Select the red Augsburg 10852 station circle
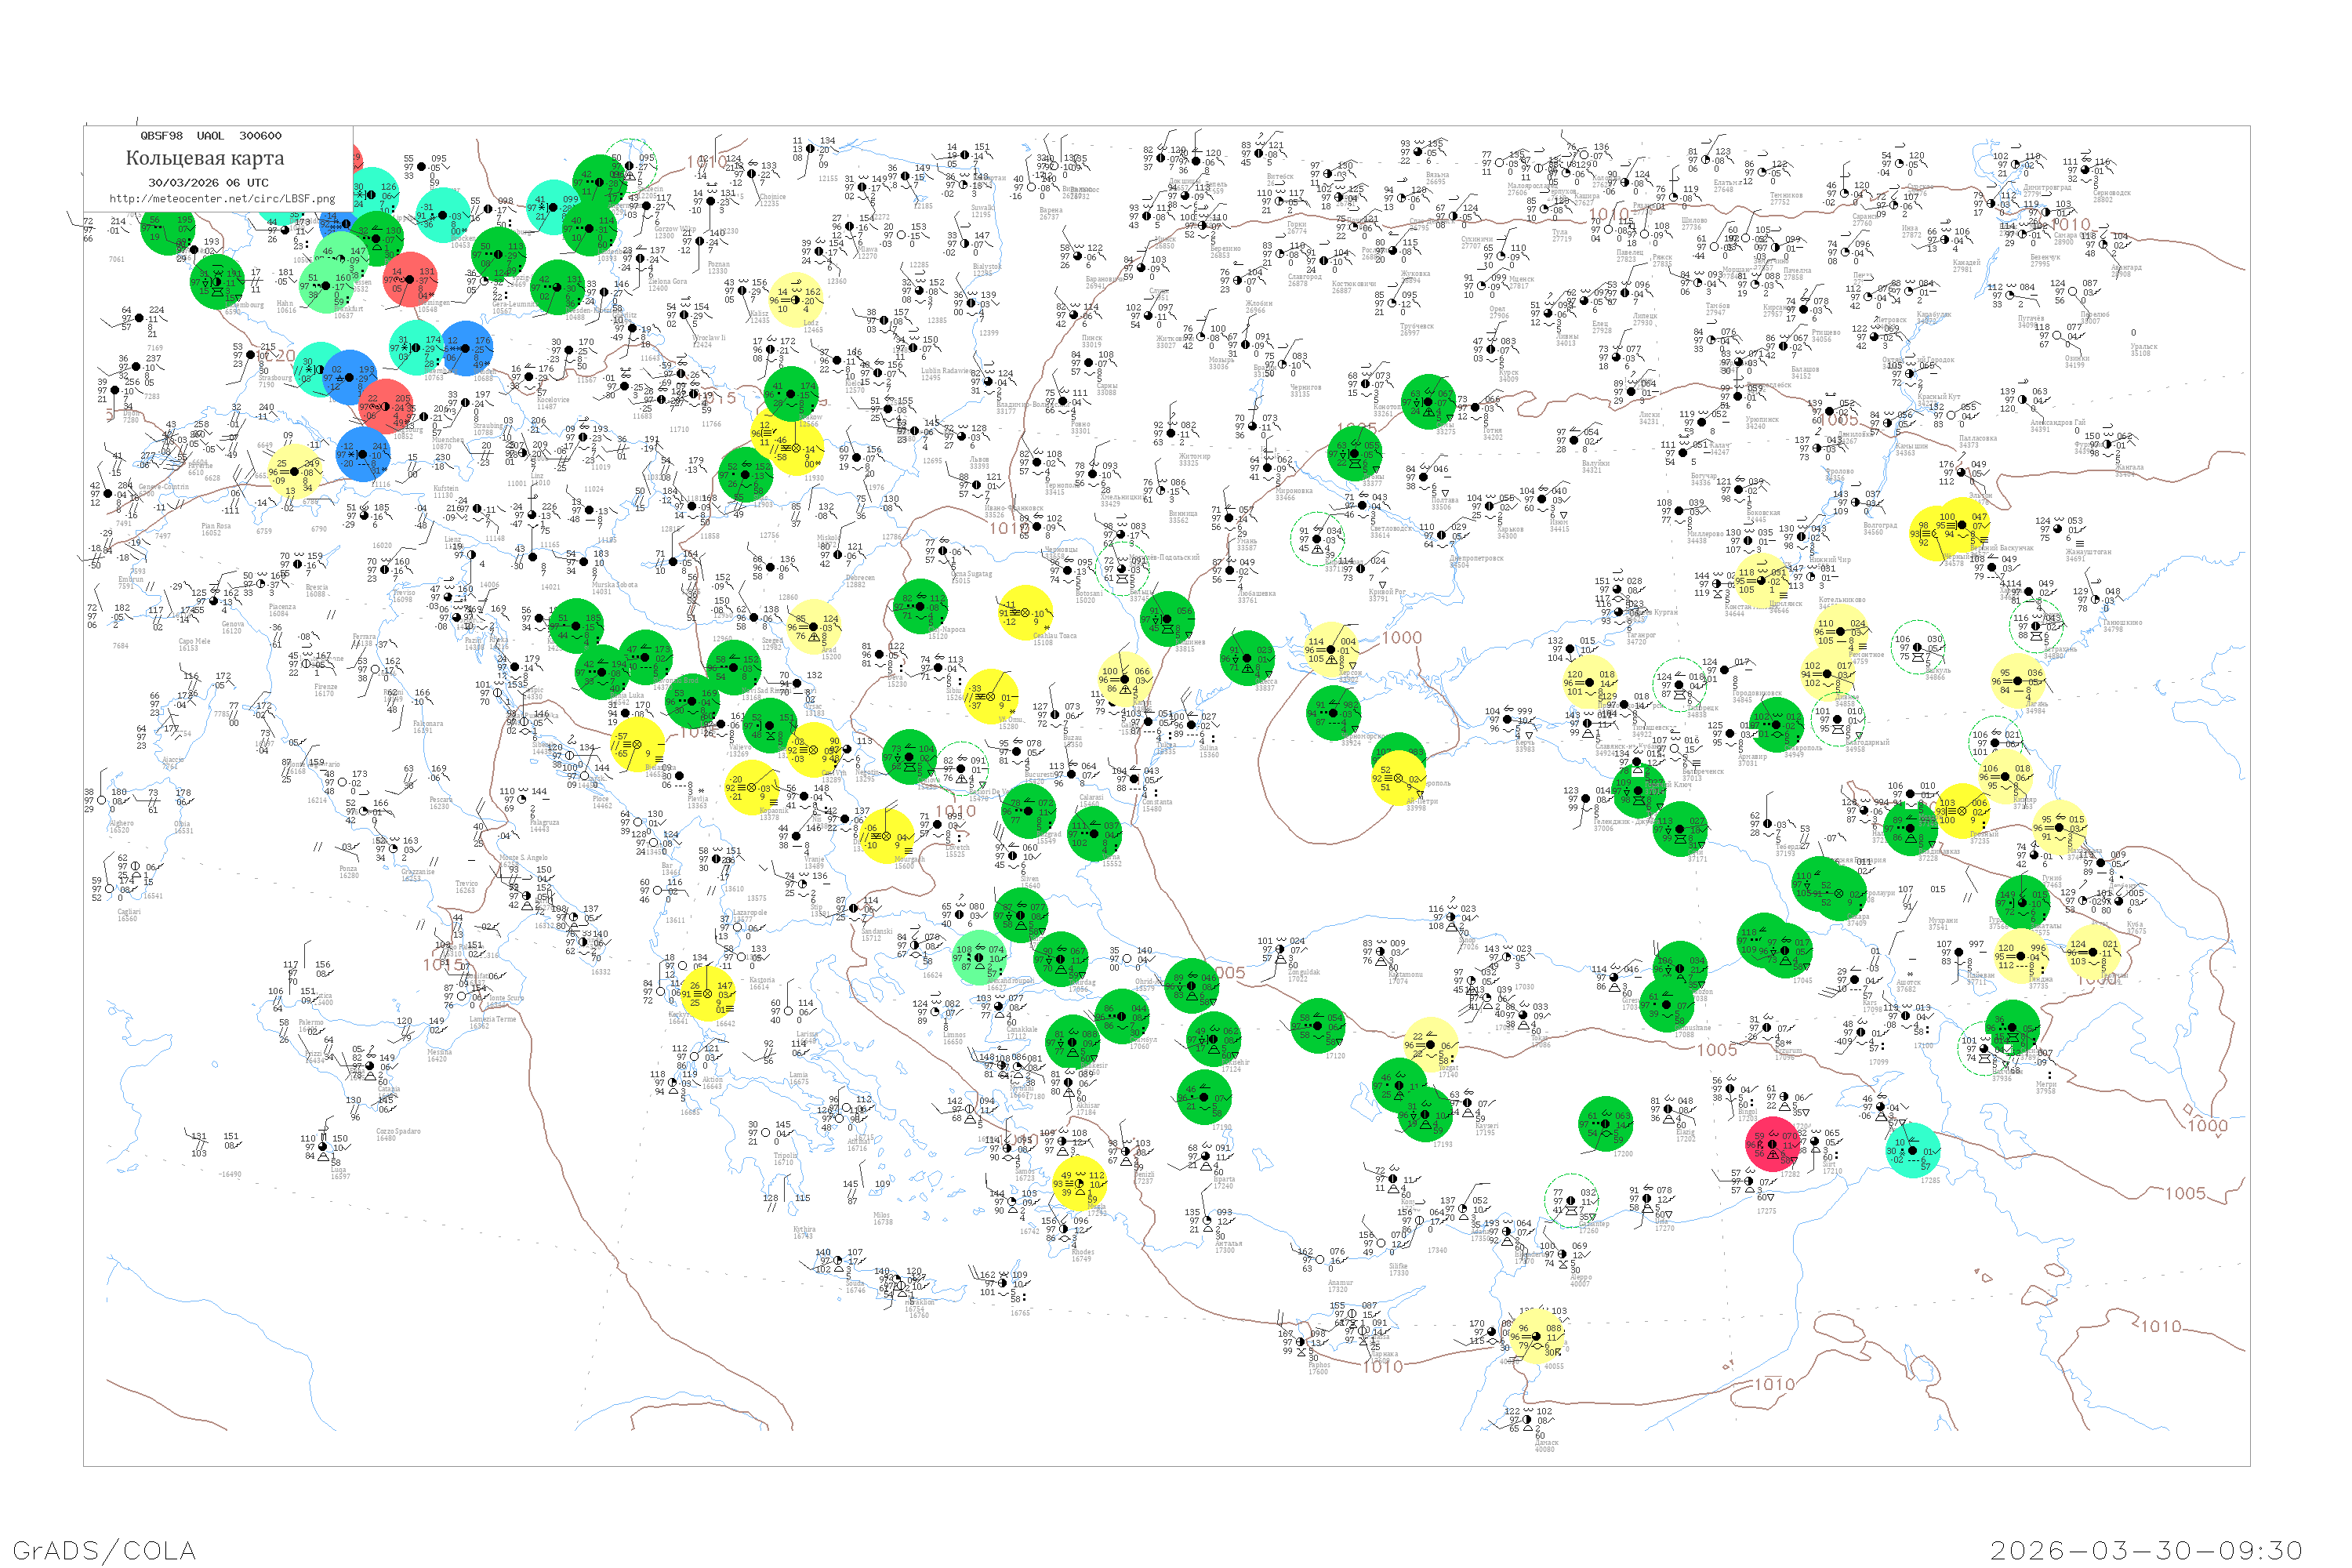The image size is (2352, 1568). coord(386,406)
